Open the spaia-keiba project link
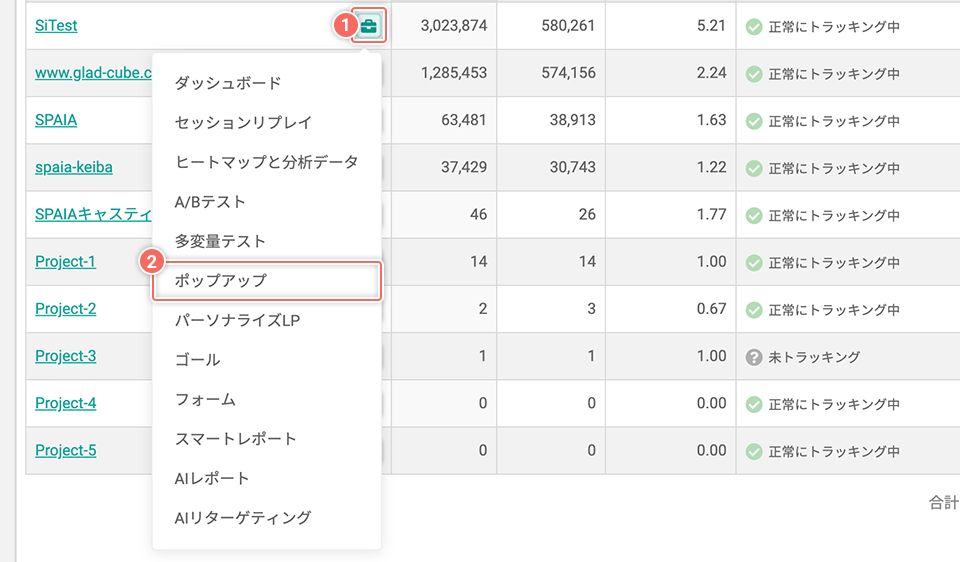This screenshot has height=562, width=960. (x=74, y=167)
